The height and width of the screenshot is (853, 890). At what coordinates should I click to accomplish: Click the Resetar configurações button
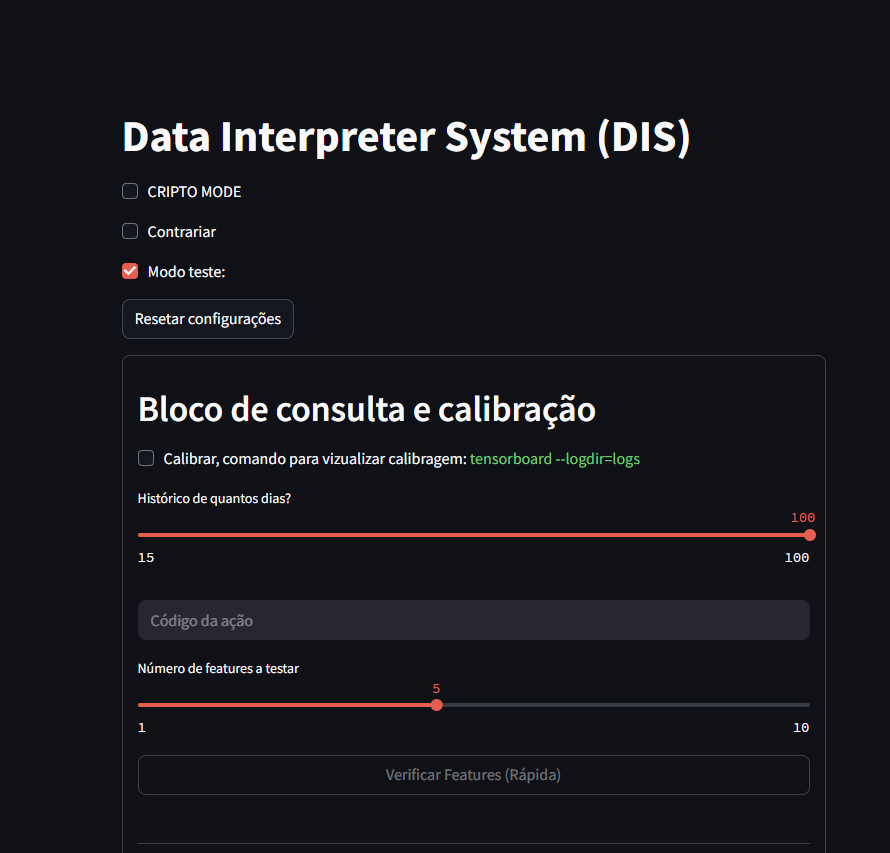point(208,319)
